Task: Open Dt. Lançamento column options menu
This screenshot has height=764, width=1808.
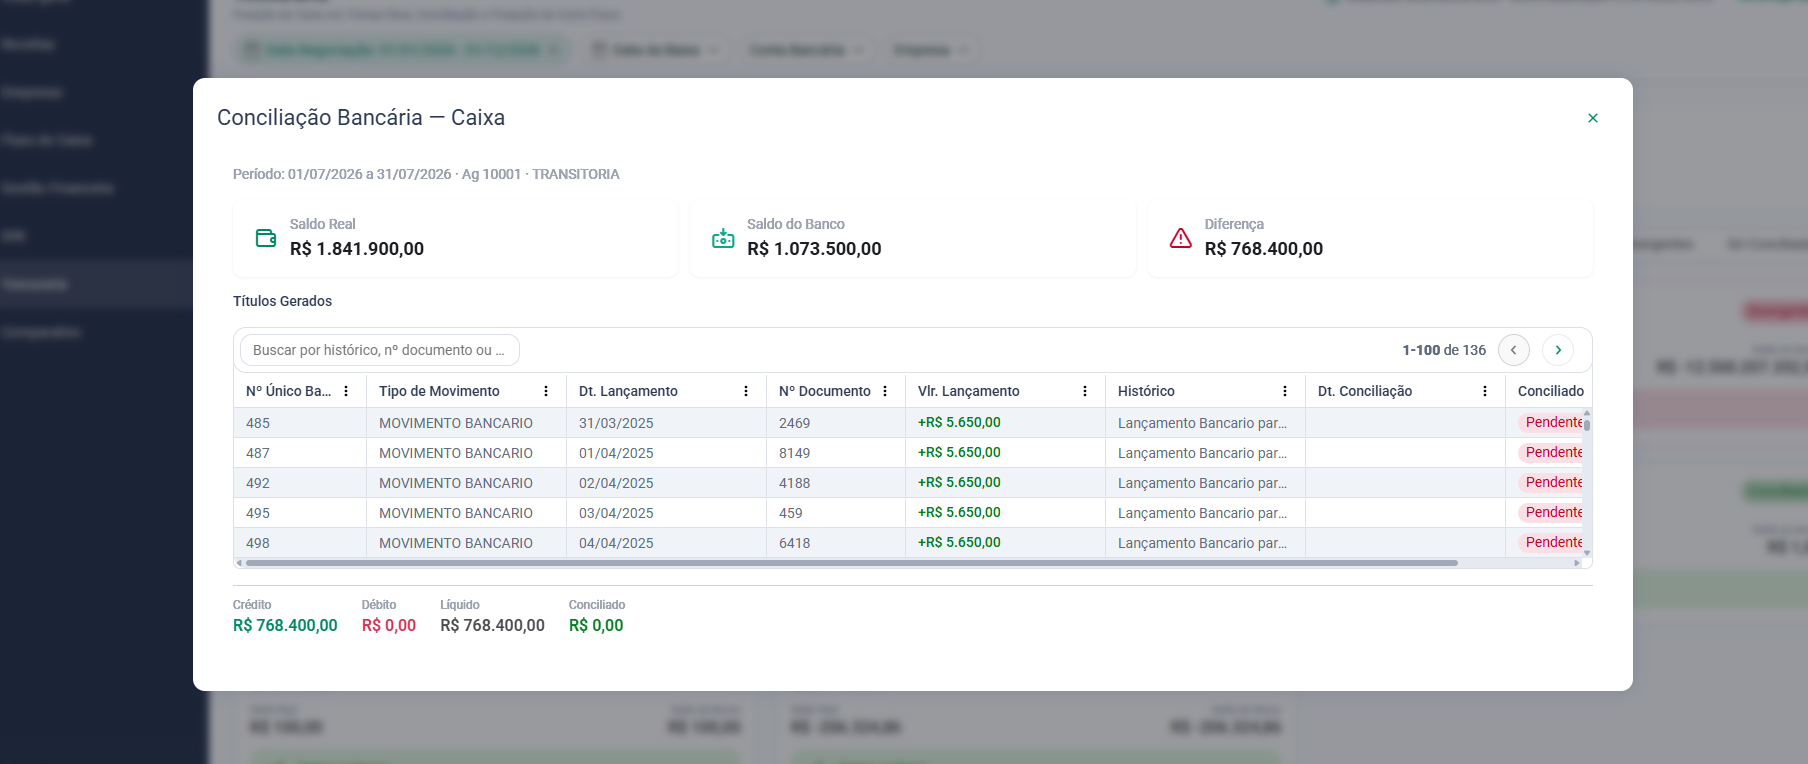Action: pos(746,391)
